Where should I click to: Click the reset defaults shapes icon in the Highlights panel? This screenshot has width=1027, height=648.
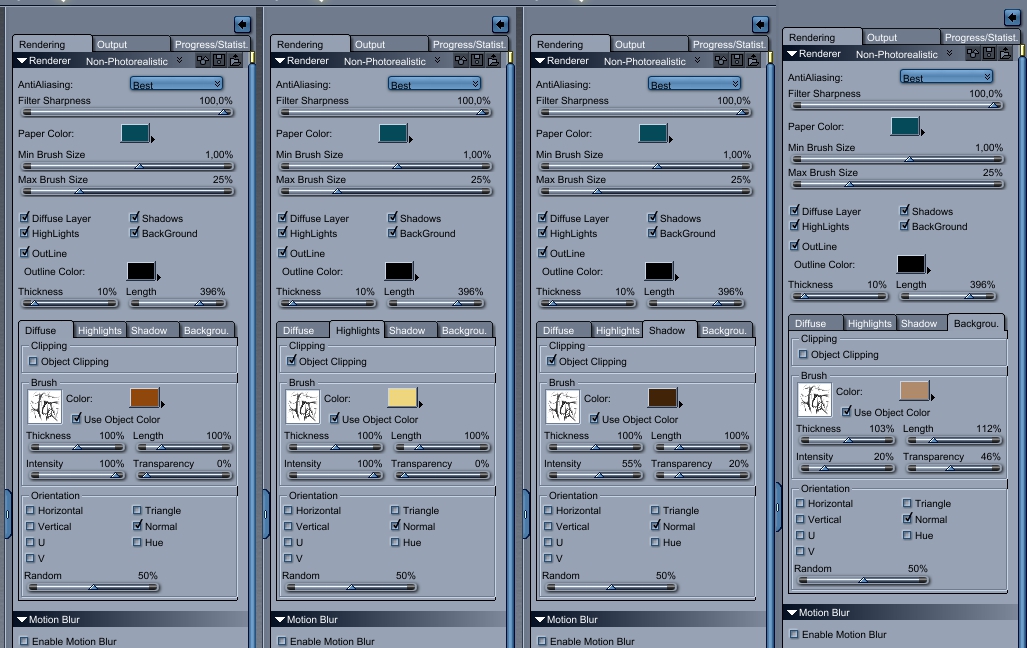tap(460, 60)
